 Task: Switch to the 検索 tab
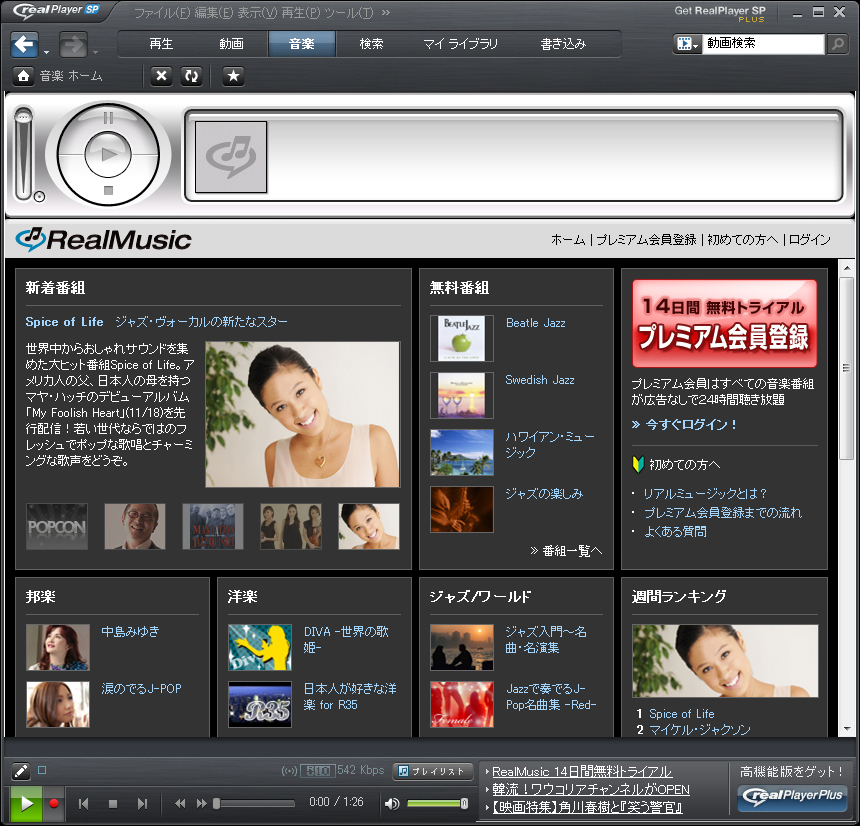[x=371, y=44]
